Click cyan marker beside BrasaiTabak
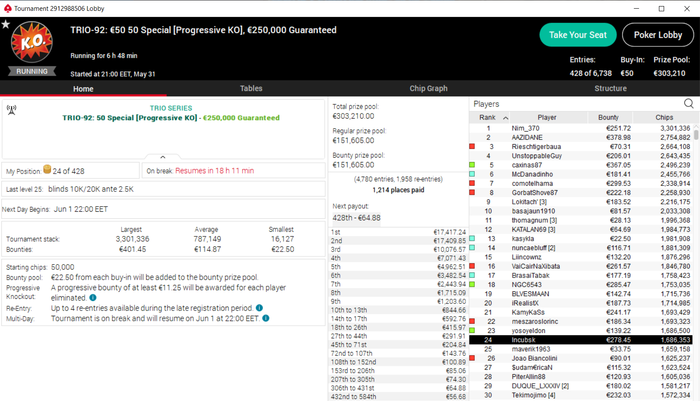This screenshot has height=401, width=700. pos(472,275)
